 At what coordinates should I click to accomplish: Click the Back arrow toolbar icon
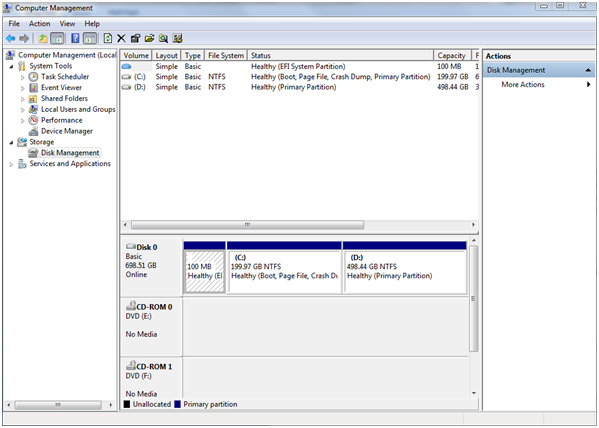coord(11,38)
